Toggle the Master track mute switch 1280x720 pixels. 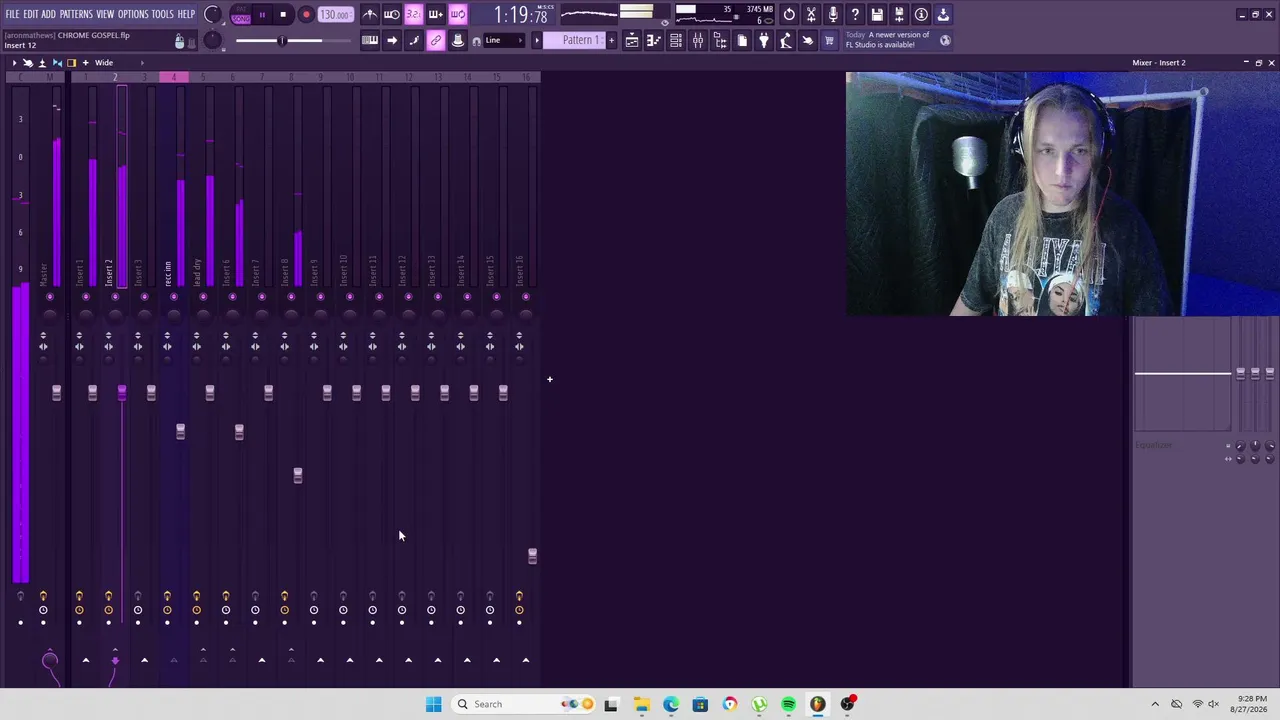(x=50, y=297)
